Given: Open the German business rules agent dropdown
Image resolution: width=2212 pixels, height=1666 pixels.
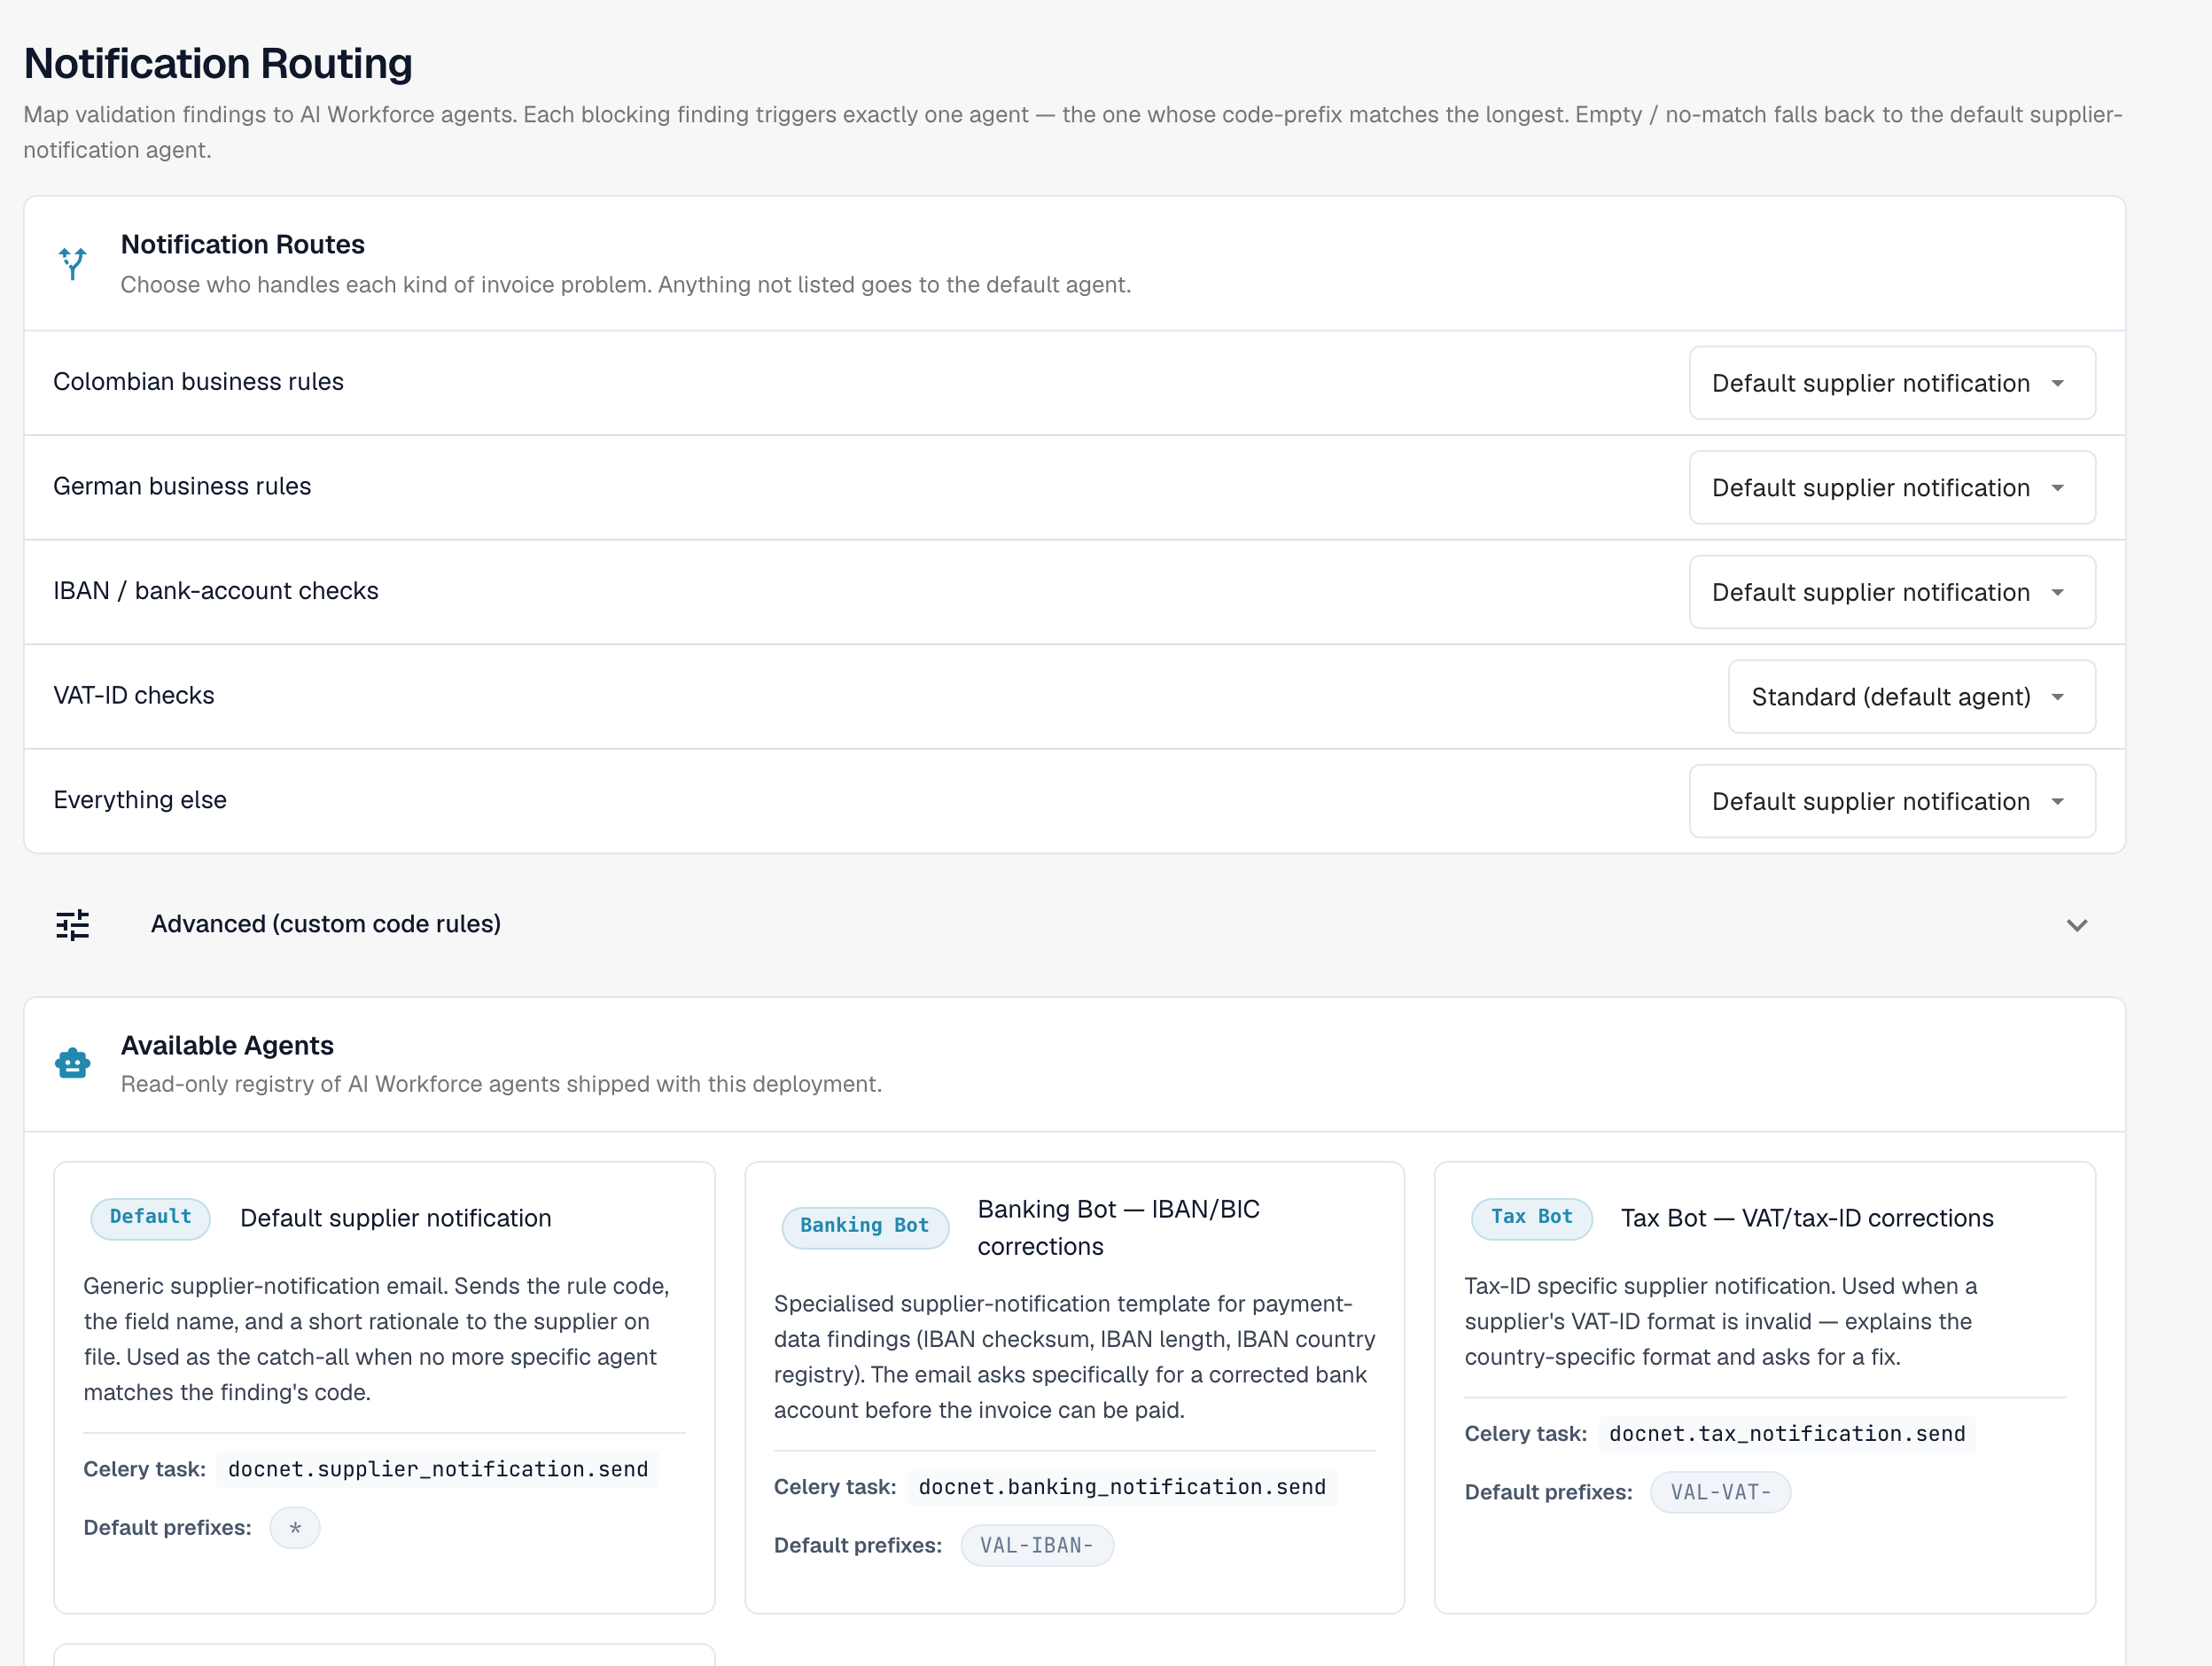Looking at the screenshot, I should click(1892, 488).
